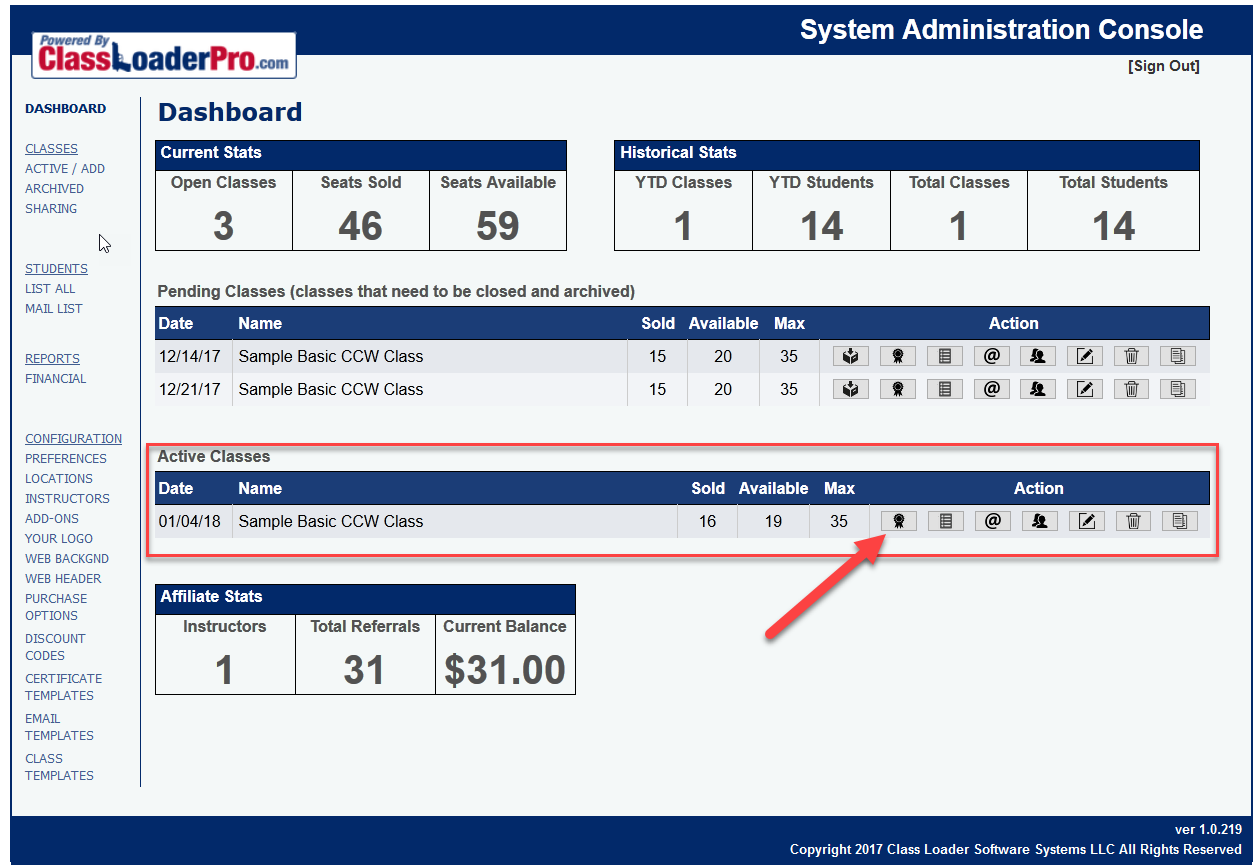Email the 01/04/18 class using the @ icon
The height and width of the screenshot is (867, 1256).
tap(992, 521)
